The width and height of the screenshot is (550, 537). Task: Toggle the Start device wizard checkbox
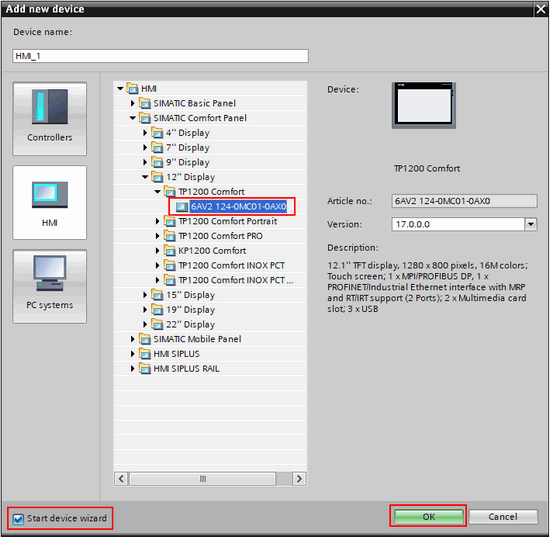[x=18, y=518]
